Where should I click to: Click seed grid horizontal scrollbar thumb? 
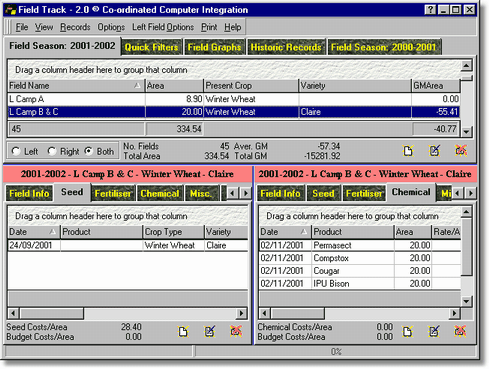tap(52, 313)
